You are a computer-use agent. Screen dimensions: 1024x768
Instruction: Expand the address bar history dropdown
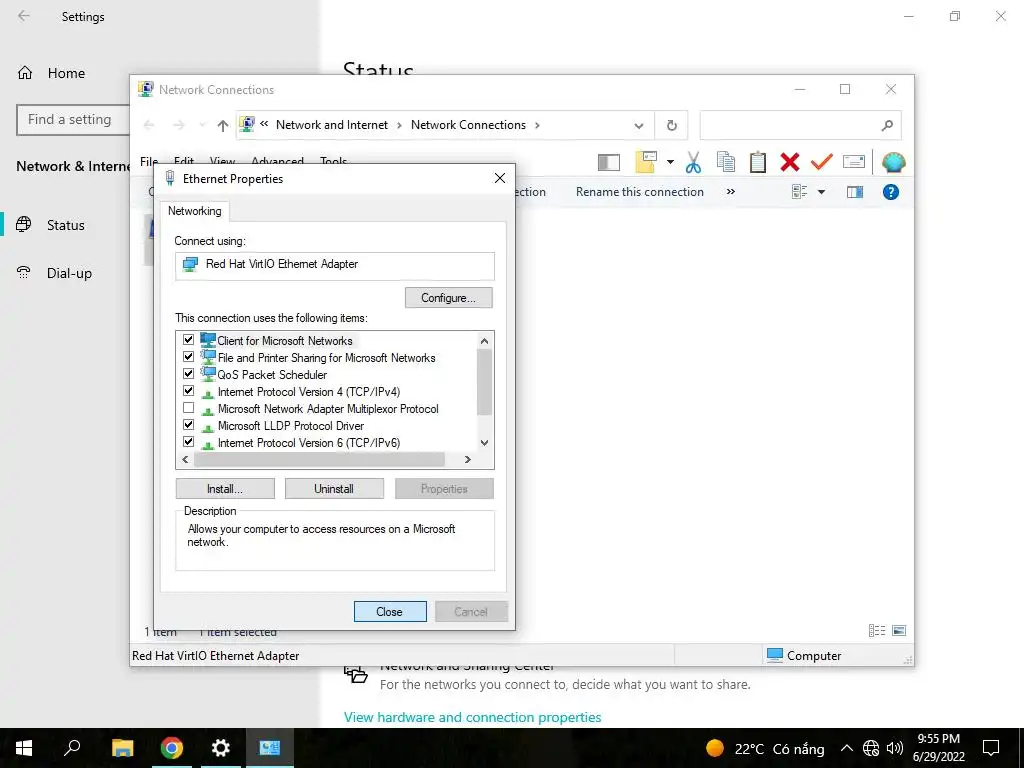pos(639,125)
